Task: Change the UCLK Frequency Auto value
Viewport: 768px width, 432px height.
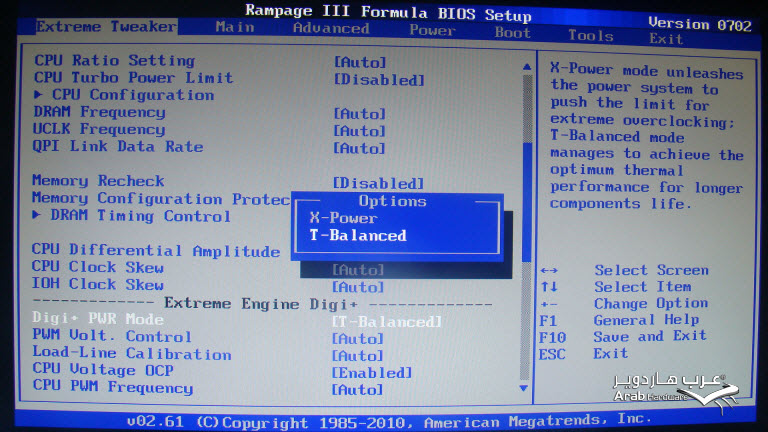Action: pos(360,131)
